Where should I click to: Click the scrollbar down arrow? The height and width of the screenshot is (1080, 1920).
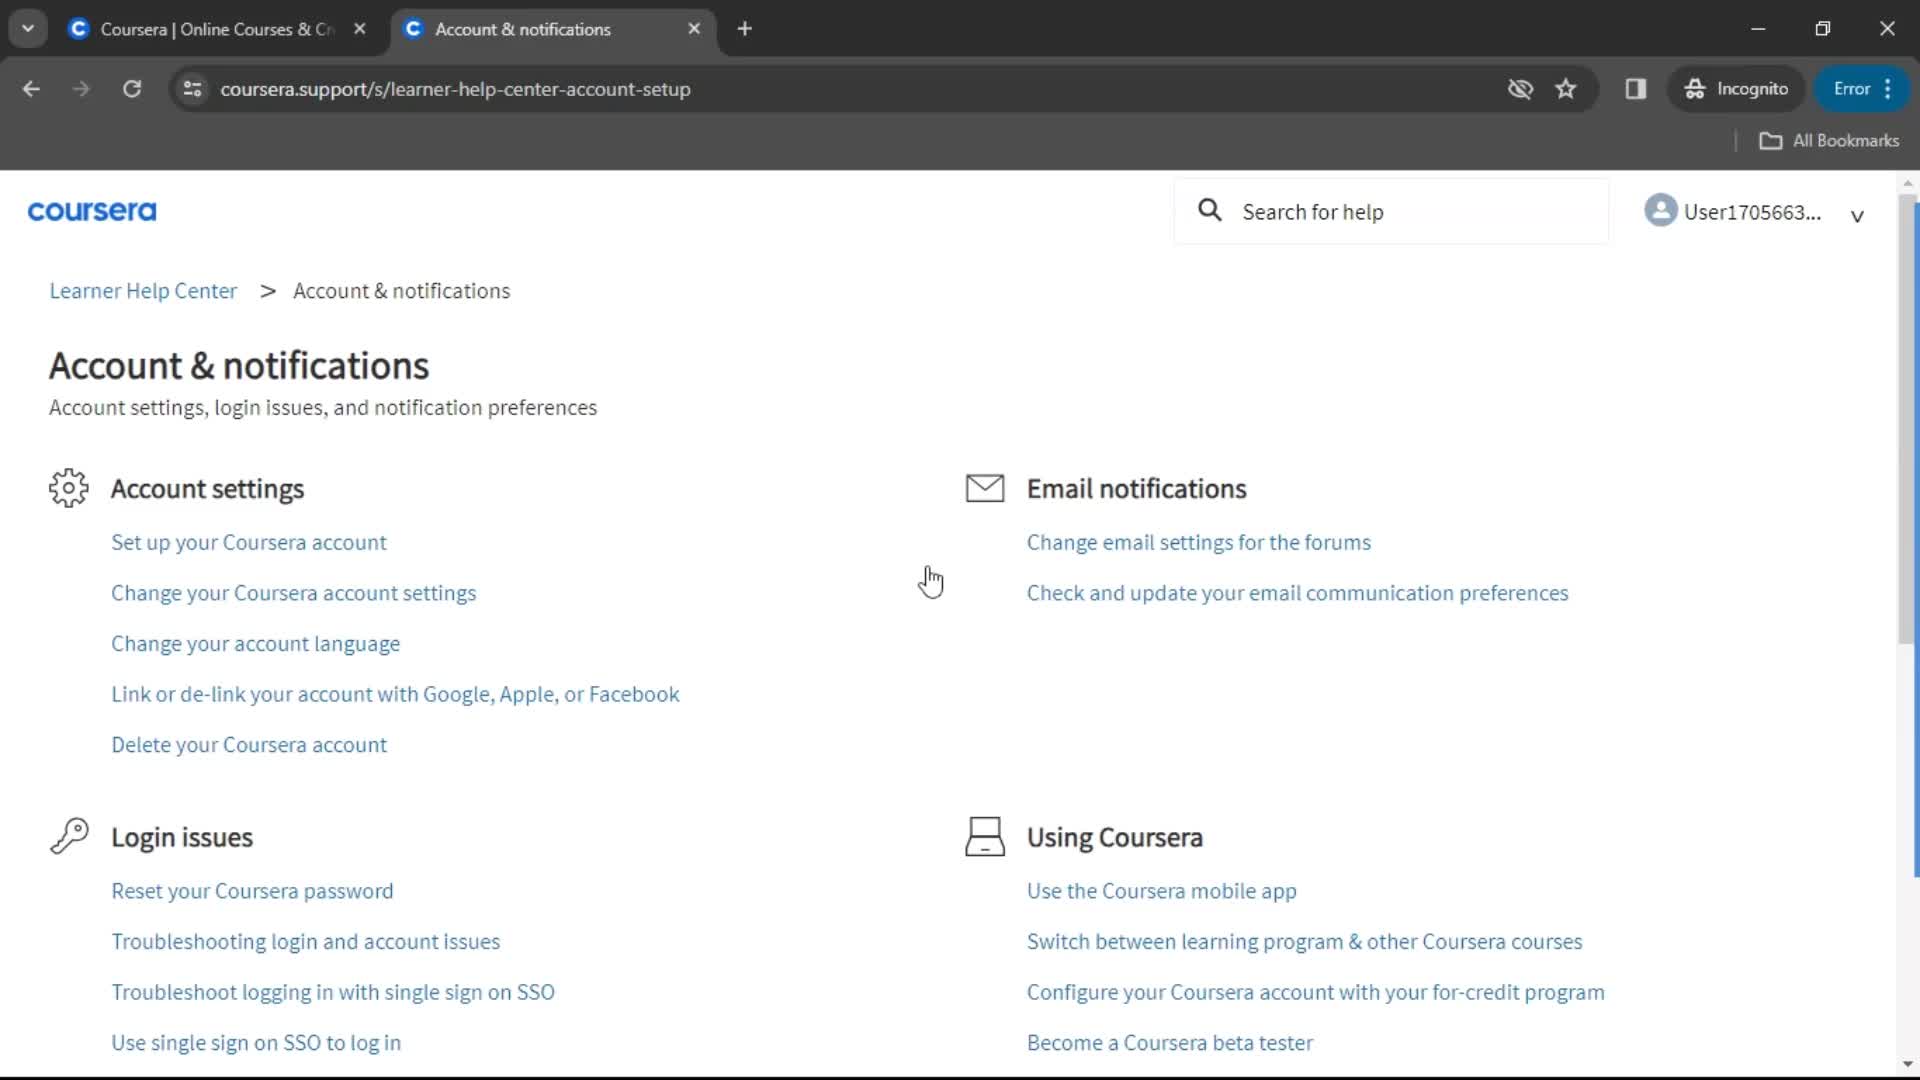pyautogui.click(x=1907, y=1064)
